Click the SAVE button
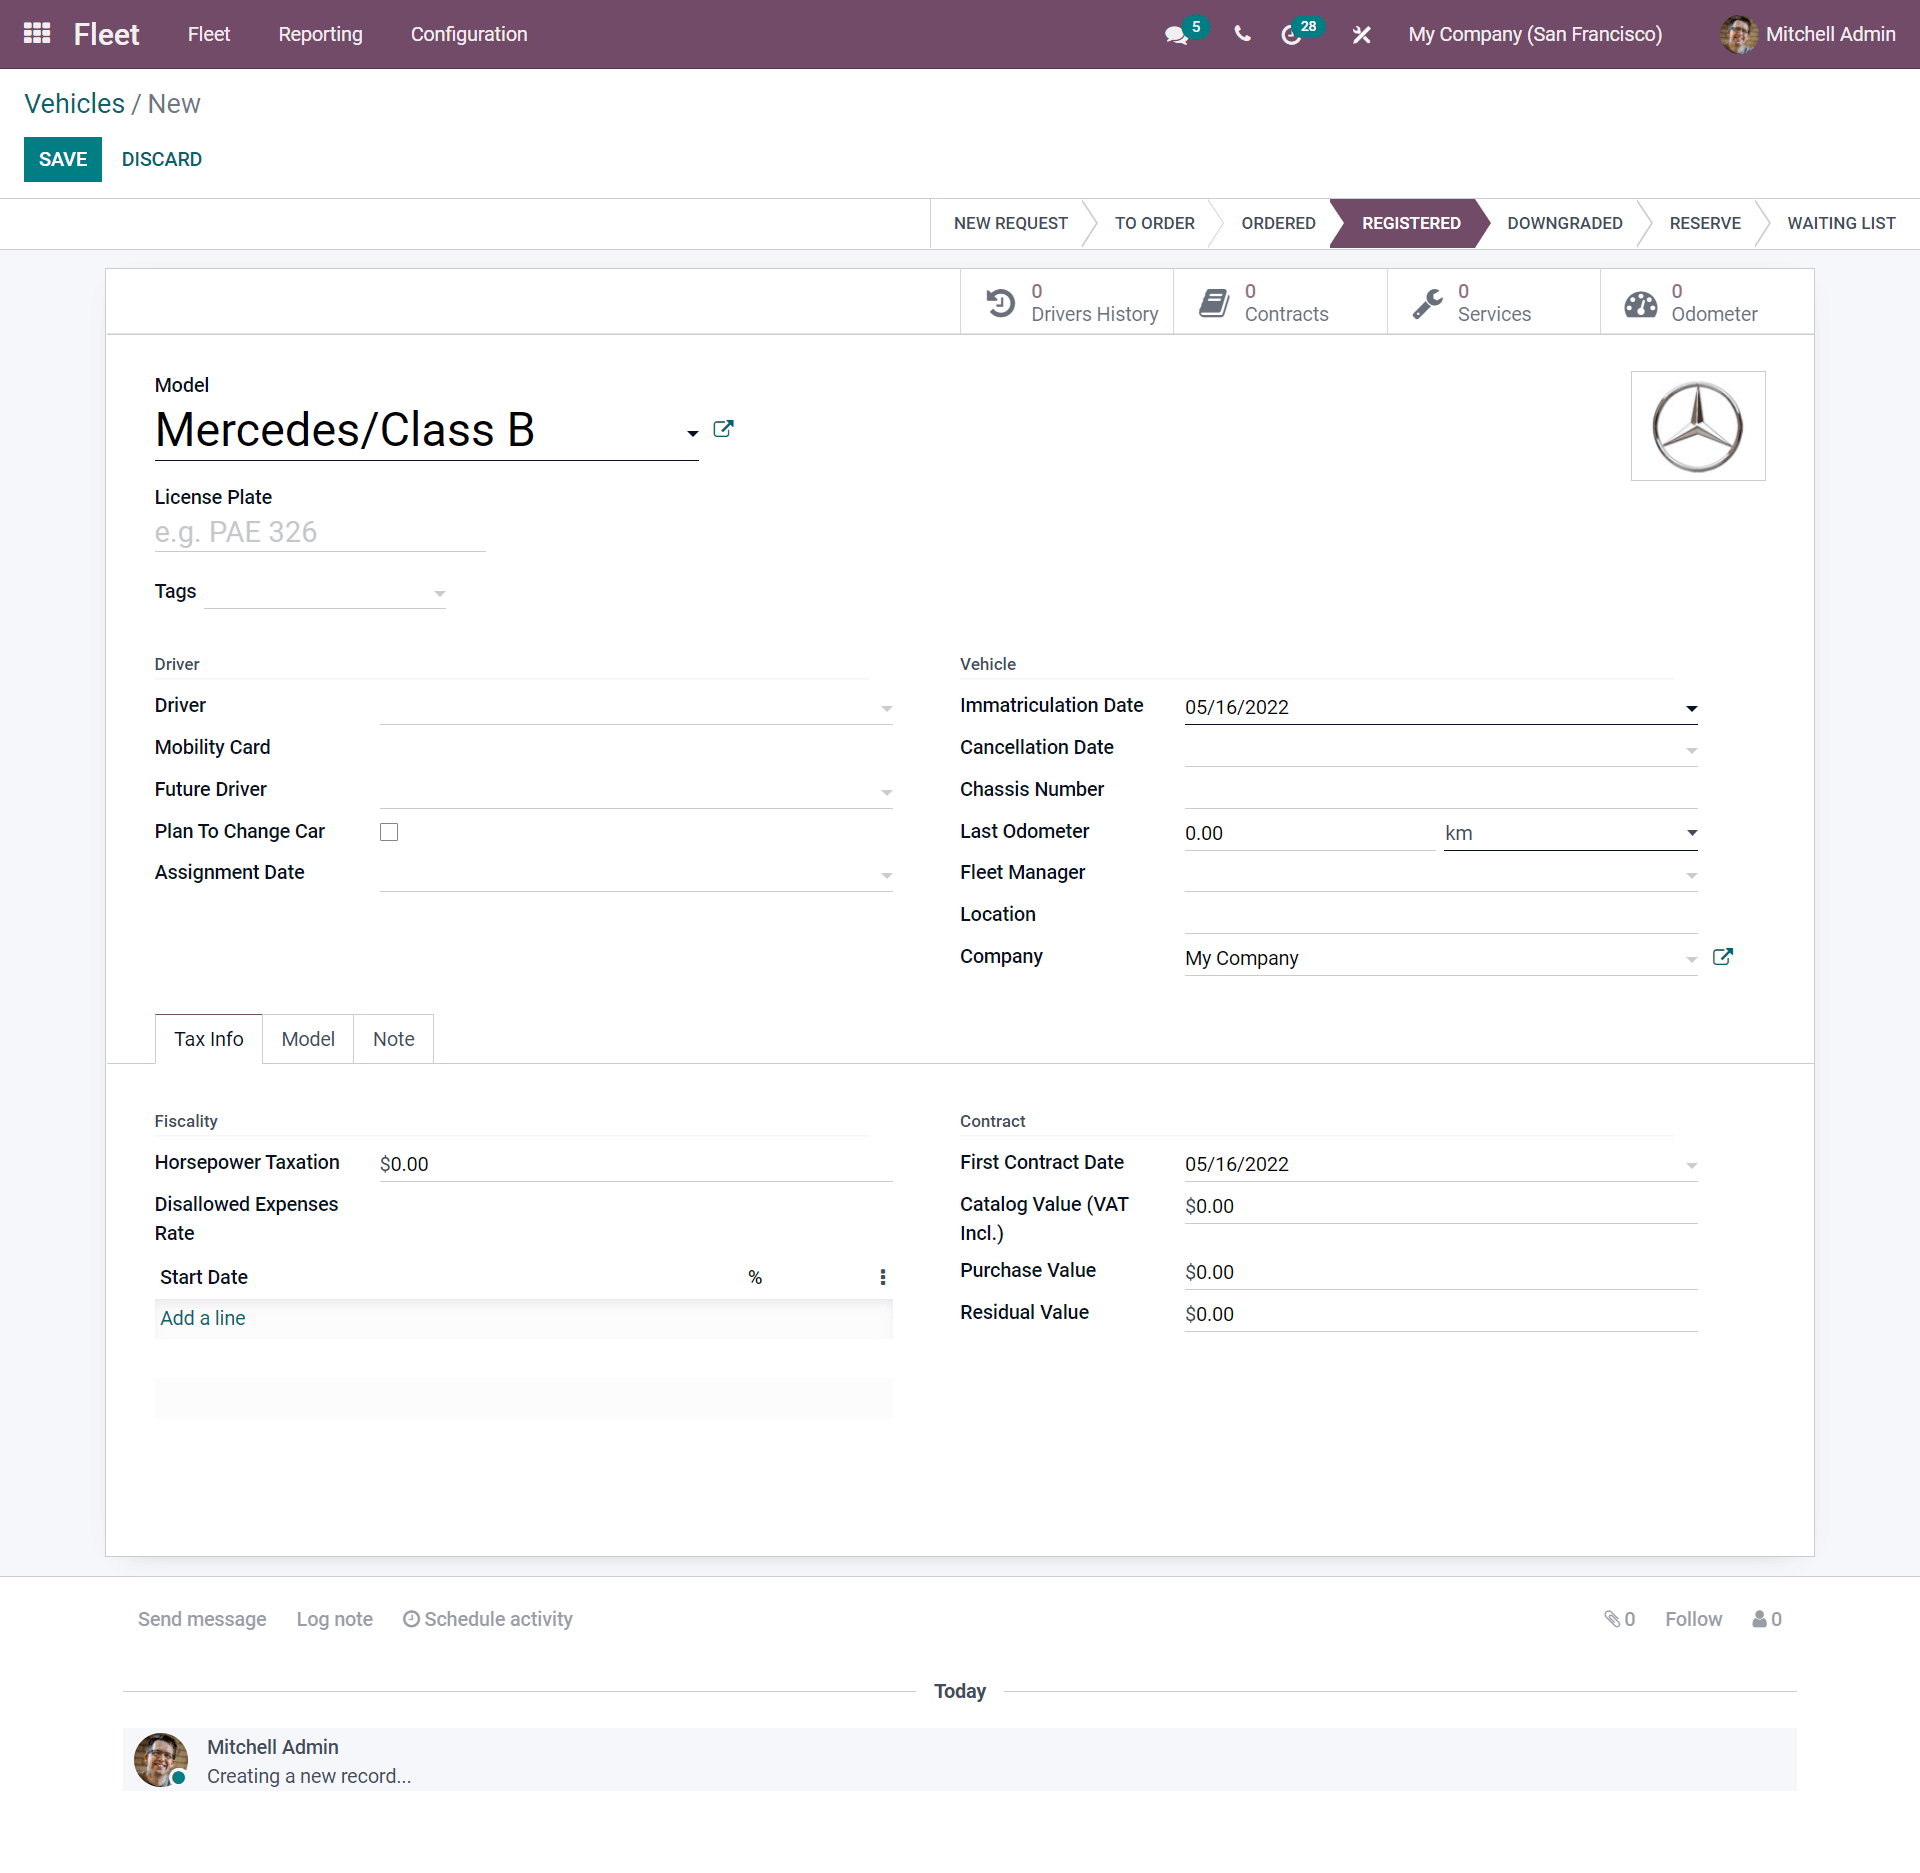The image size is (1920, 1873). click(x=62, y=158)
